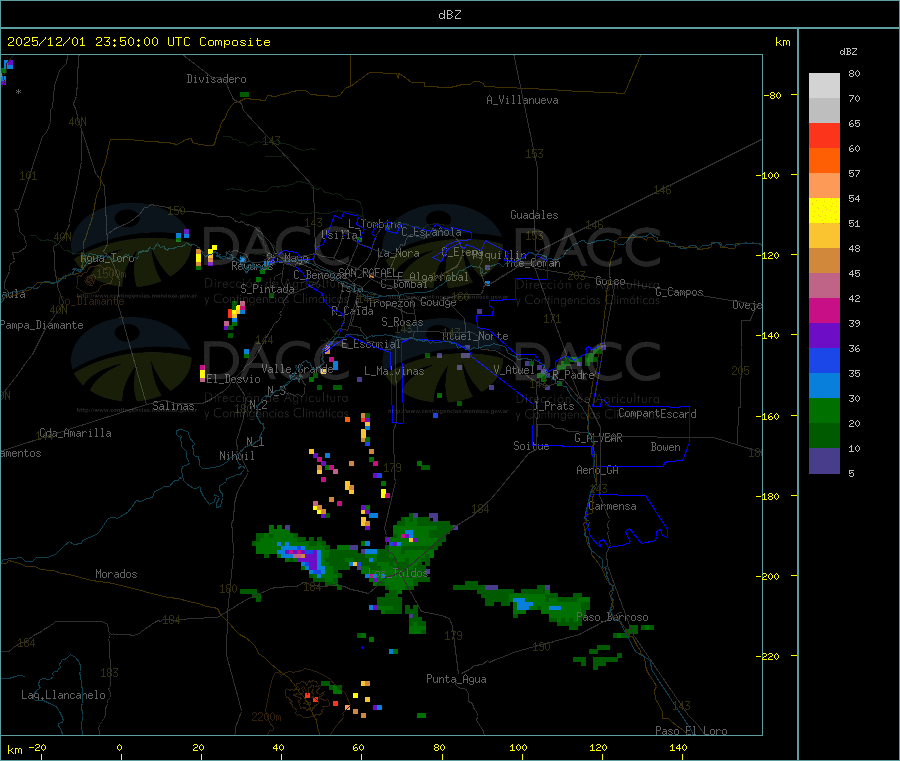Screen dimensions: 900x761
Task: Click the 65 dBZ red color swatch
Action: pos(824,135)
